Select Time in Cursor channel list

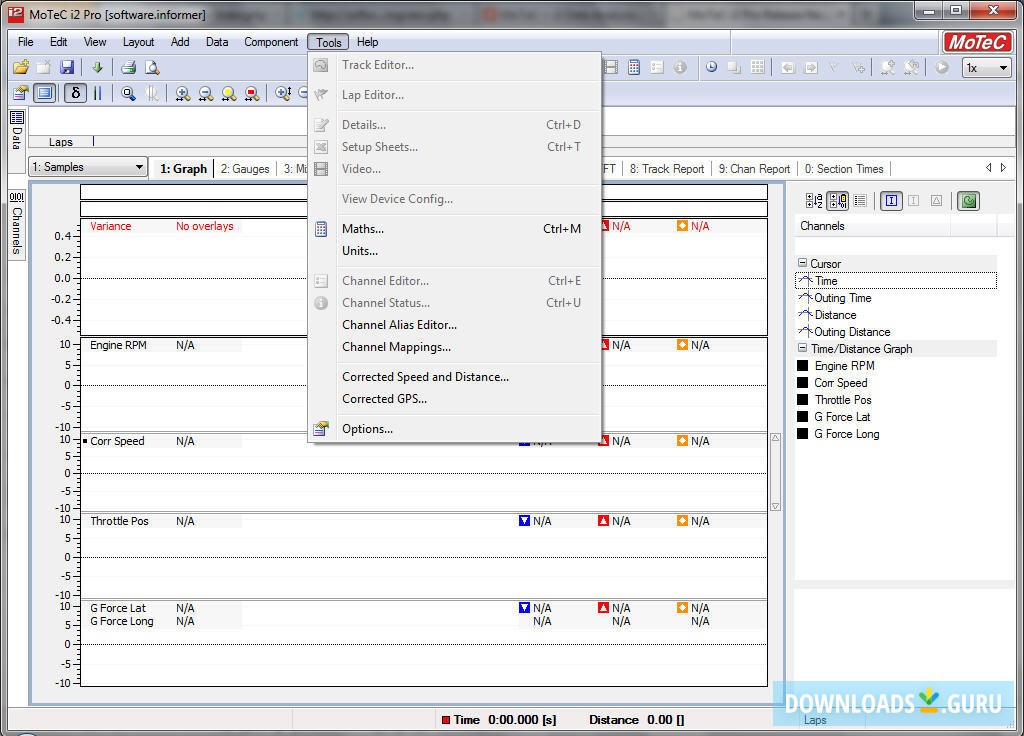click(x=895, y=280)
